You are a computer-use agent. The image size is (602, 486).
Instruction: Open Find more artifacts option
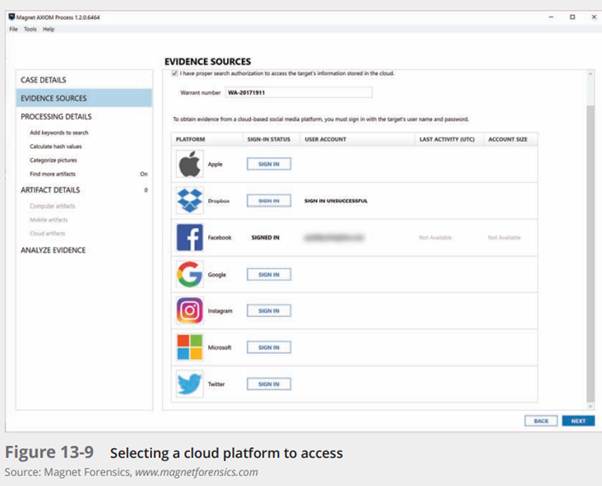pyautogui.click(x=53, y=174)
